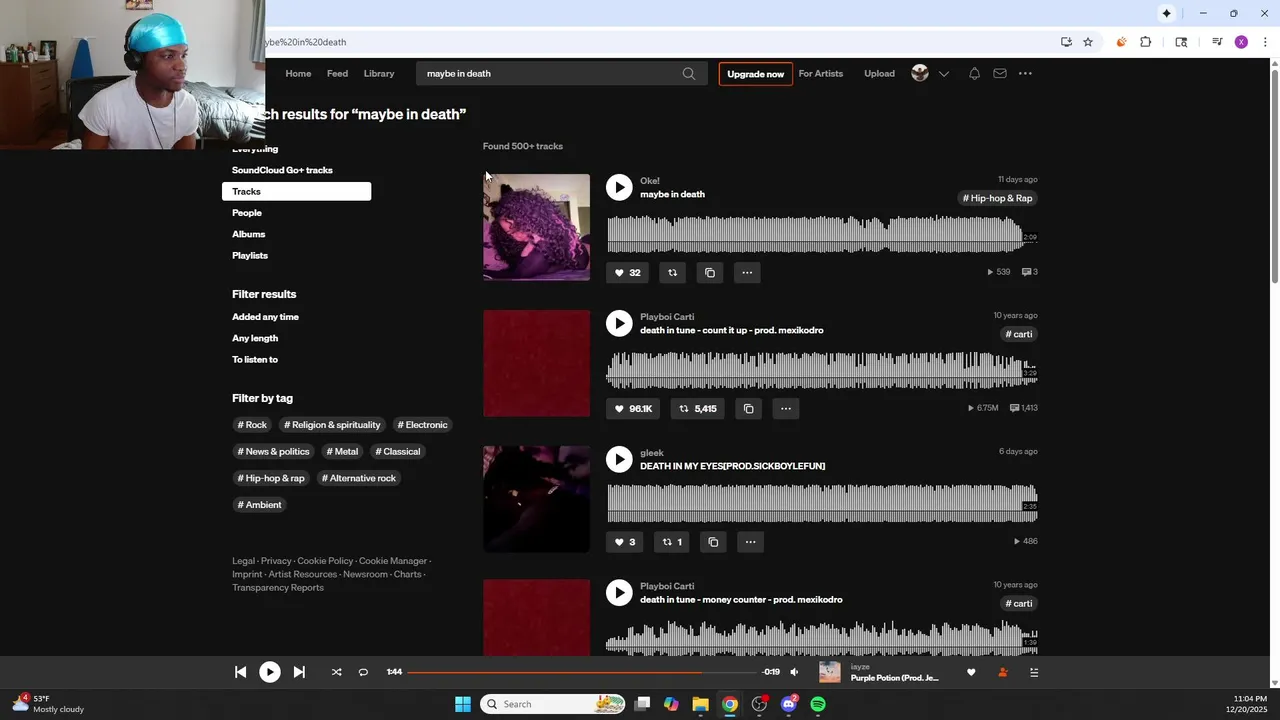Screen dimensions: 1280x720
Task: Click the For Artists link
Action: click(821, 74)
